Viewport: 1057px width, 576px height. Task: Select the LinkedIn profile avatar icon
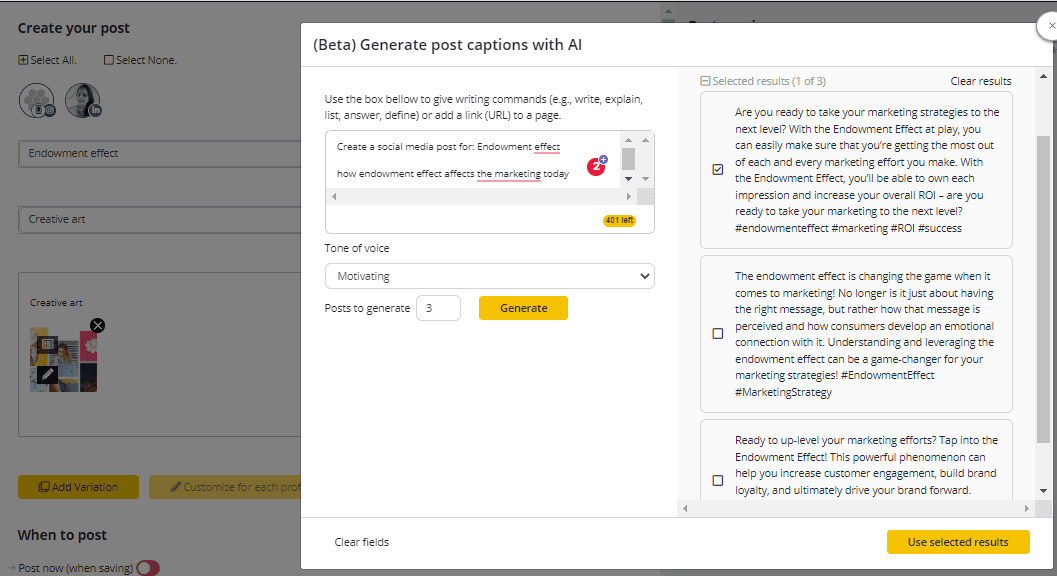coord(83,100)
